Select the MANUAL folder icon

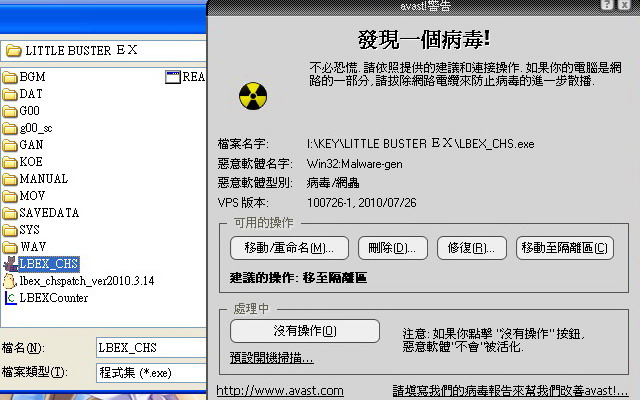click(10, 179)
